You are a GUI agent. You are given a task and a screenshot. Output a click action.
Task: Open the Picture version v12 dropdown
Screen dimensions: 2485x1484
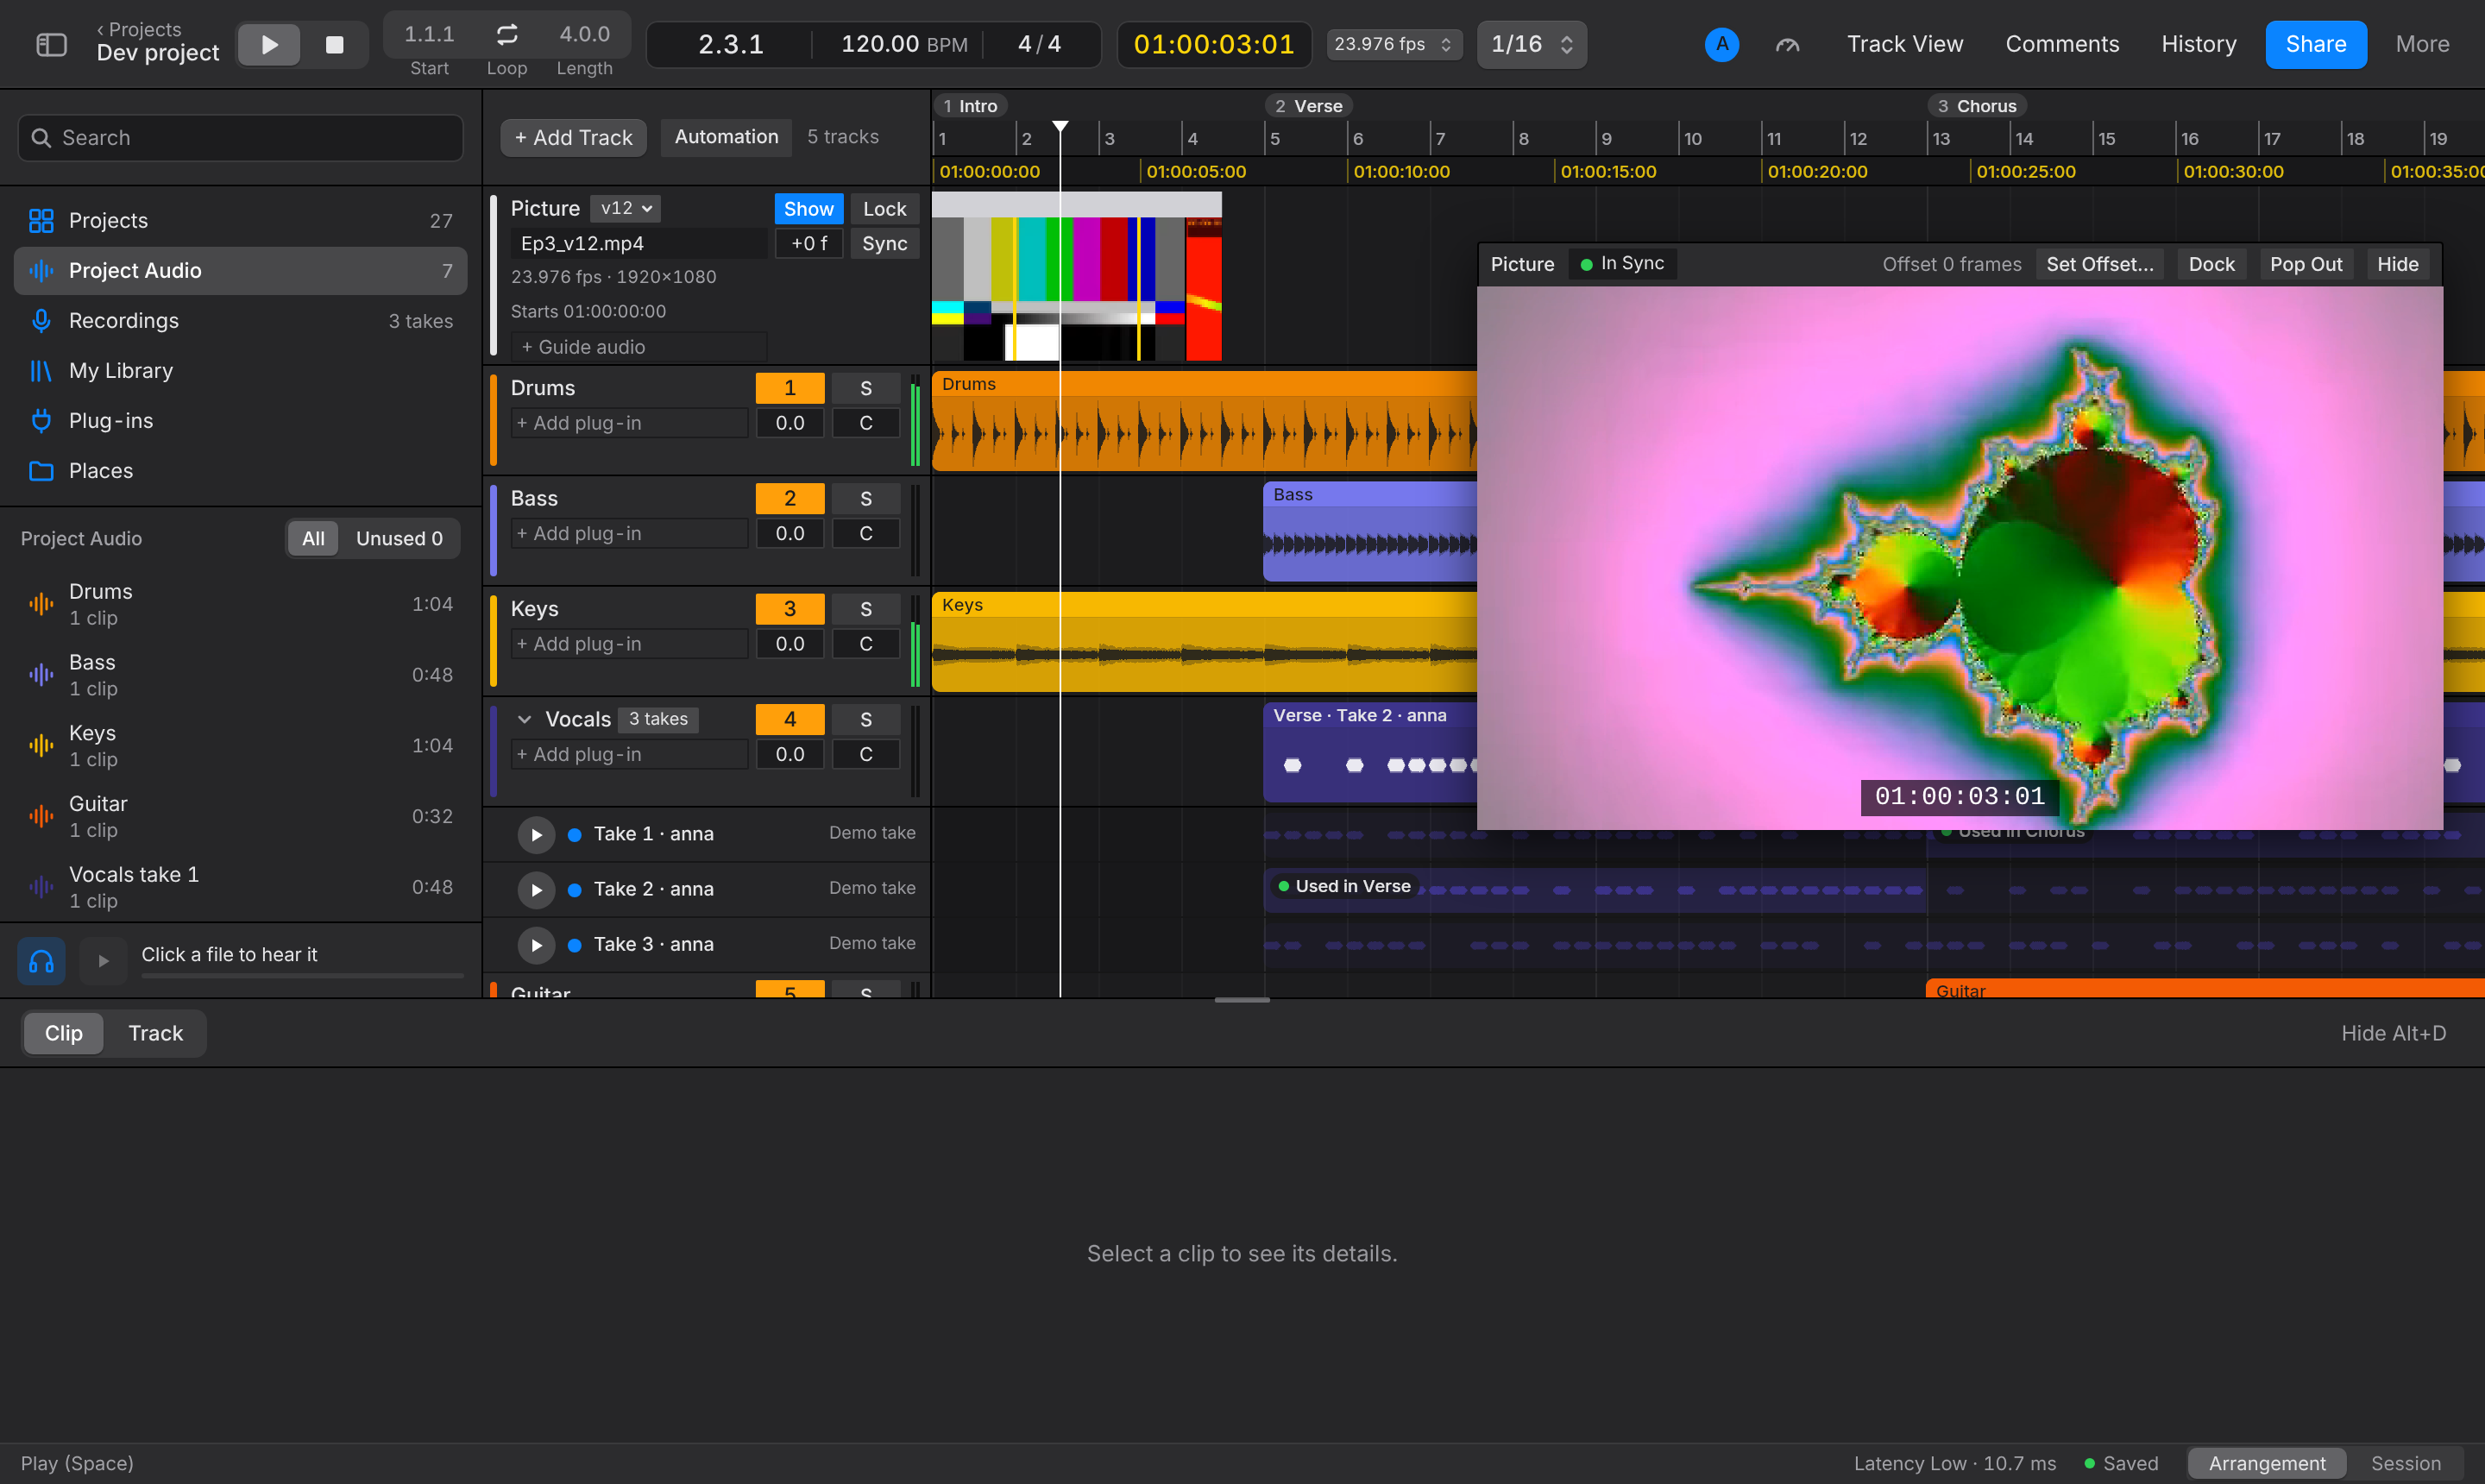click(x=625, y=208)
